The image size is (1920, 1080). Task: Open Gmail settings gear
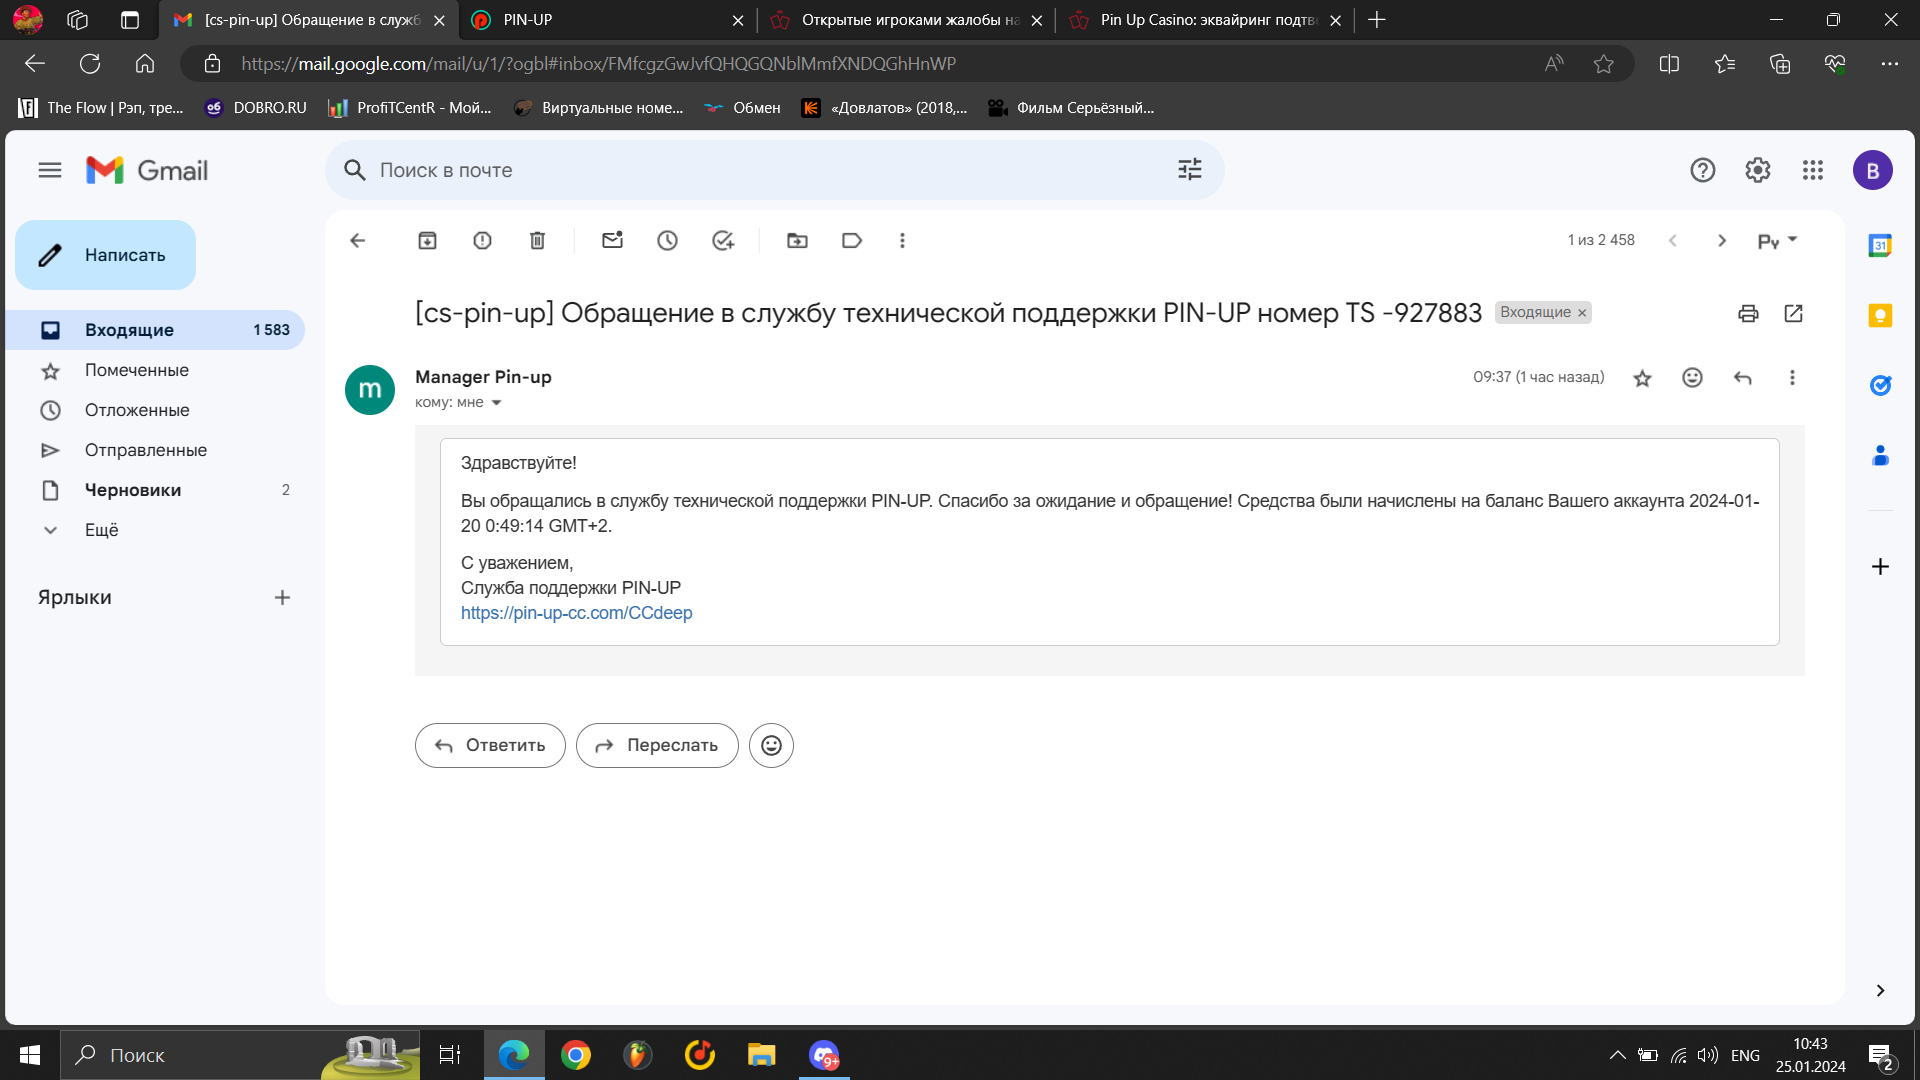click(x=1758, y=170)
